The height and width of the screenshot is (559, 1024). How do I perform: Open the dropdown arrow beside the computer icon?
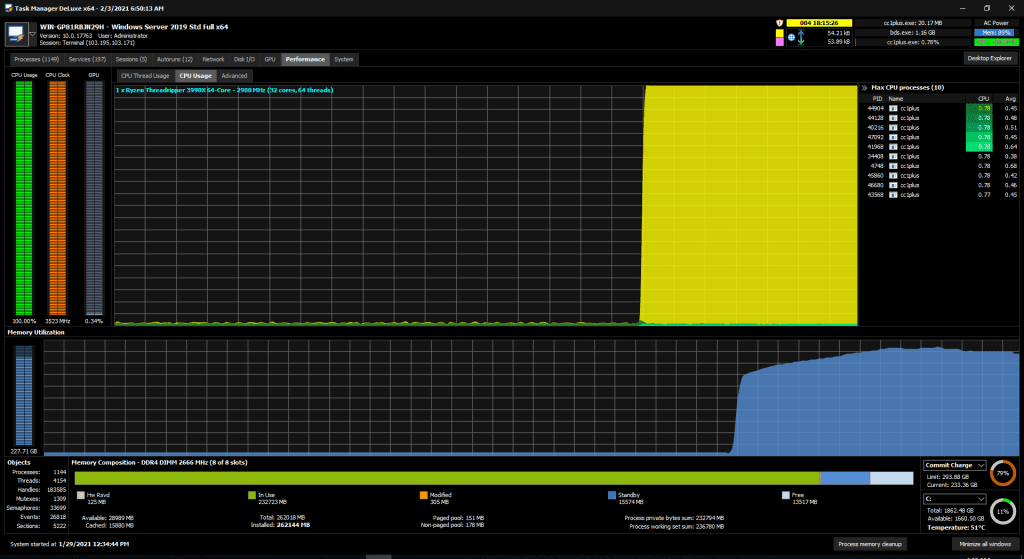[x=33, y=35]
